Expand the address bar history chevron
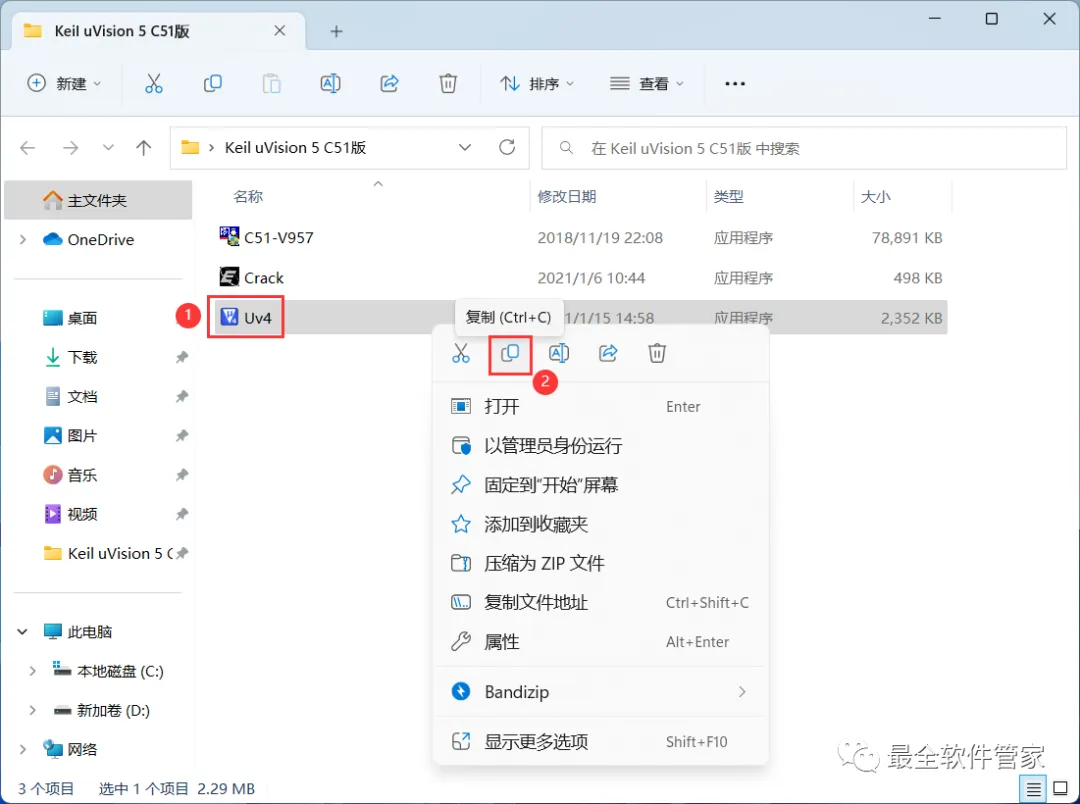This screenshot has width=1080, height=804. point(465,147)
